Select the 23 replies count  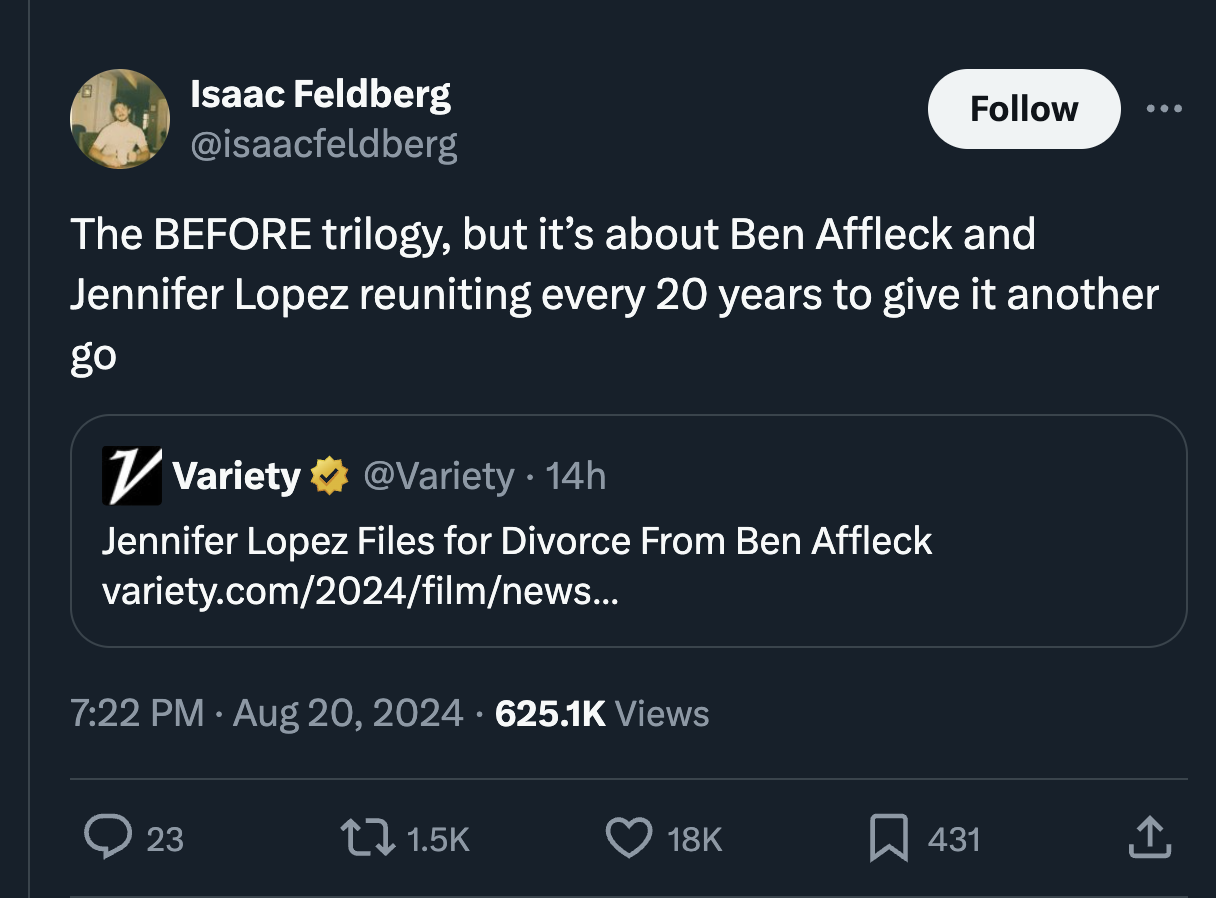pos(165,840)
